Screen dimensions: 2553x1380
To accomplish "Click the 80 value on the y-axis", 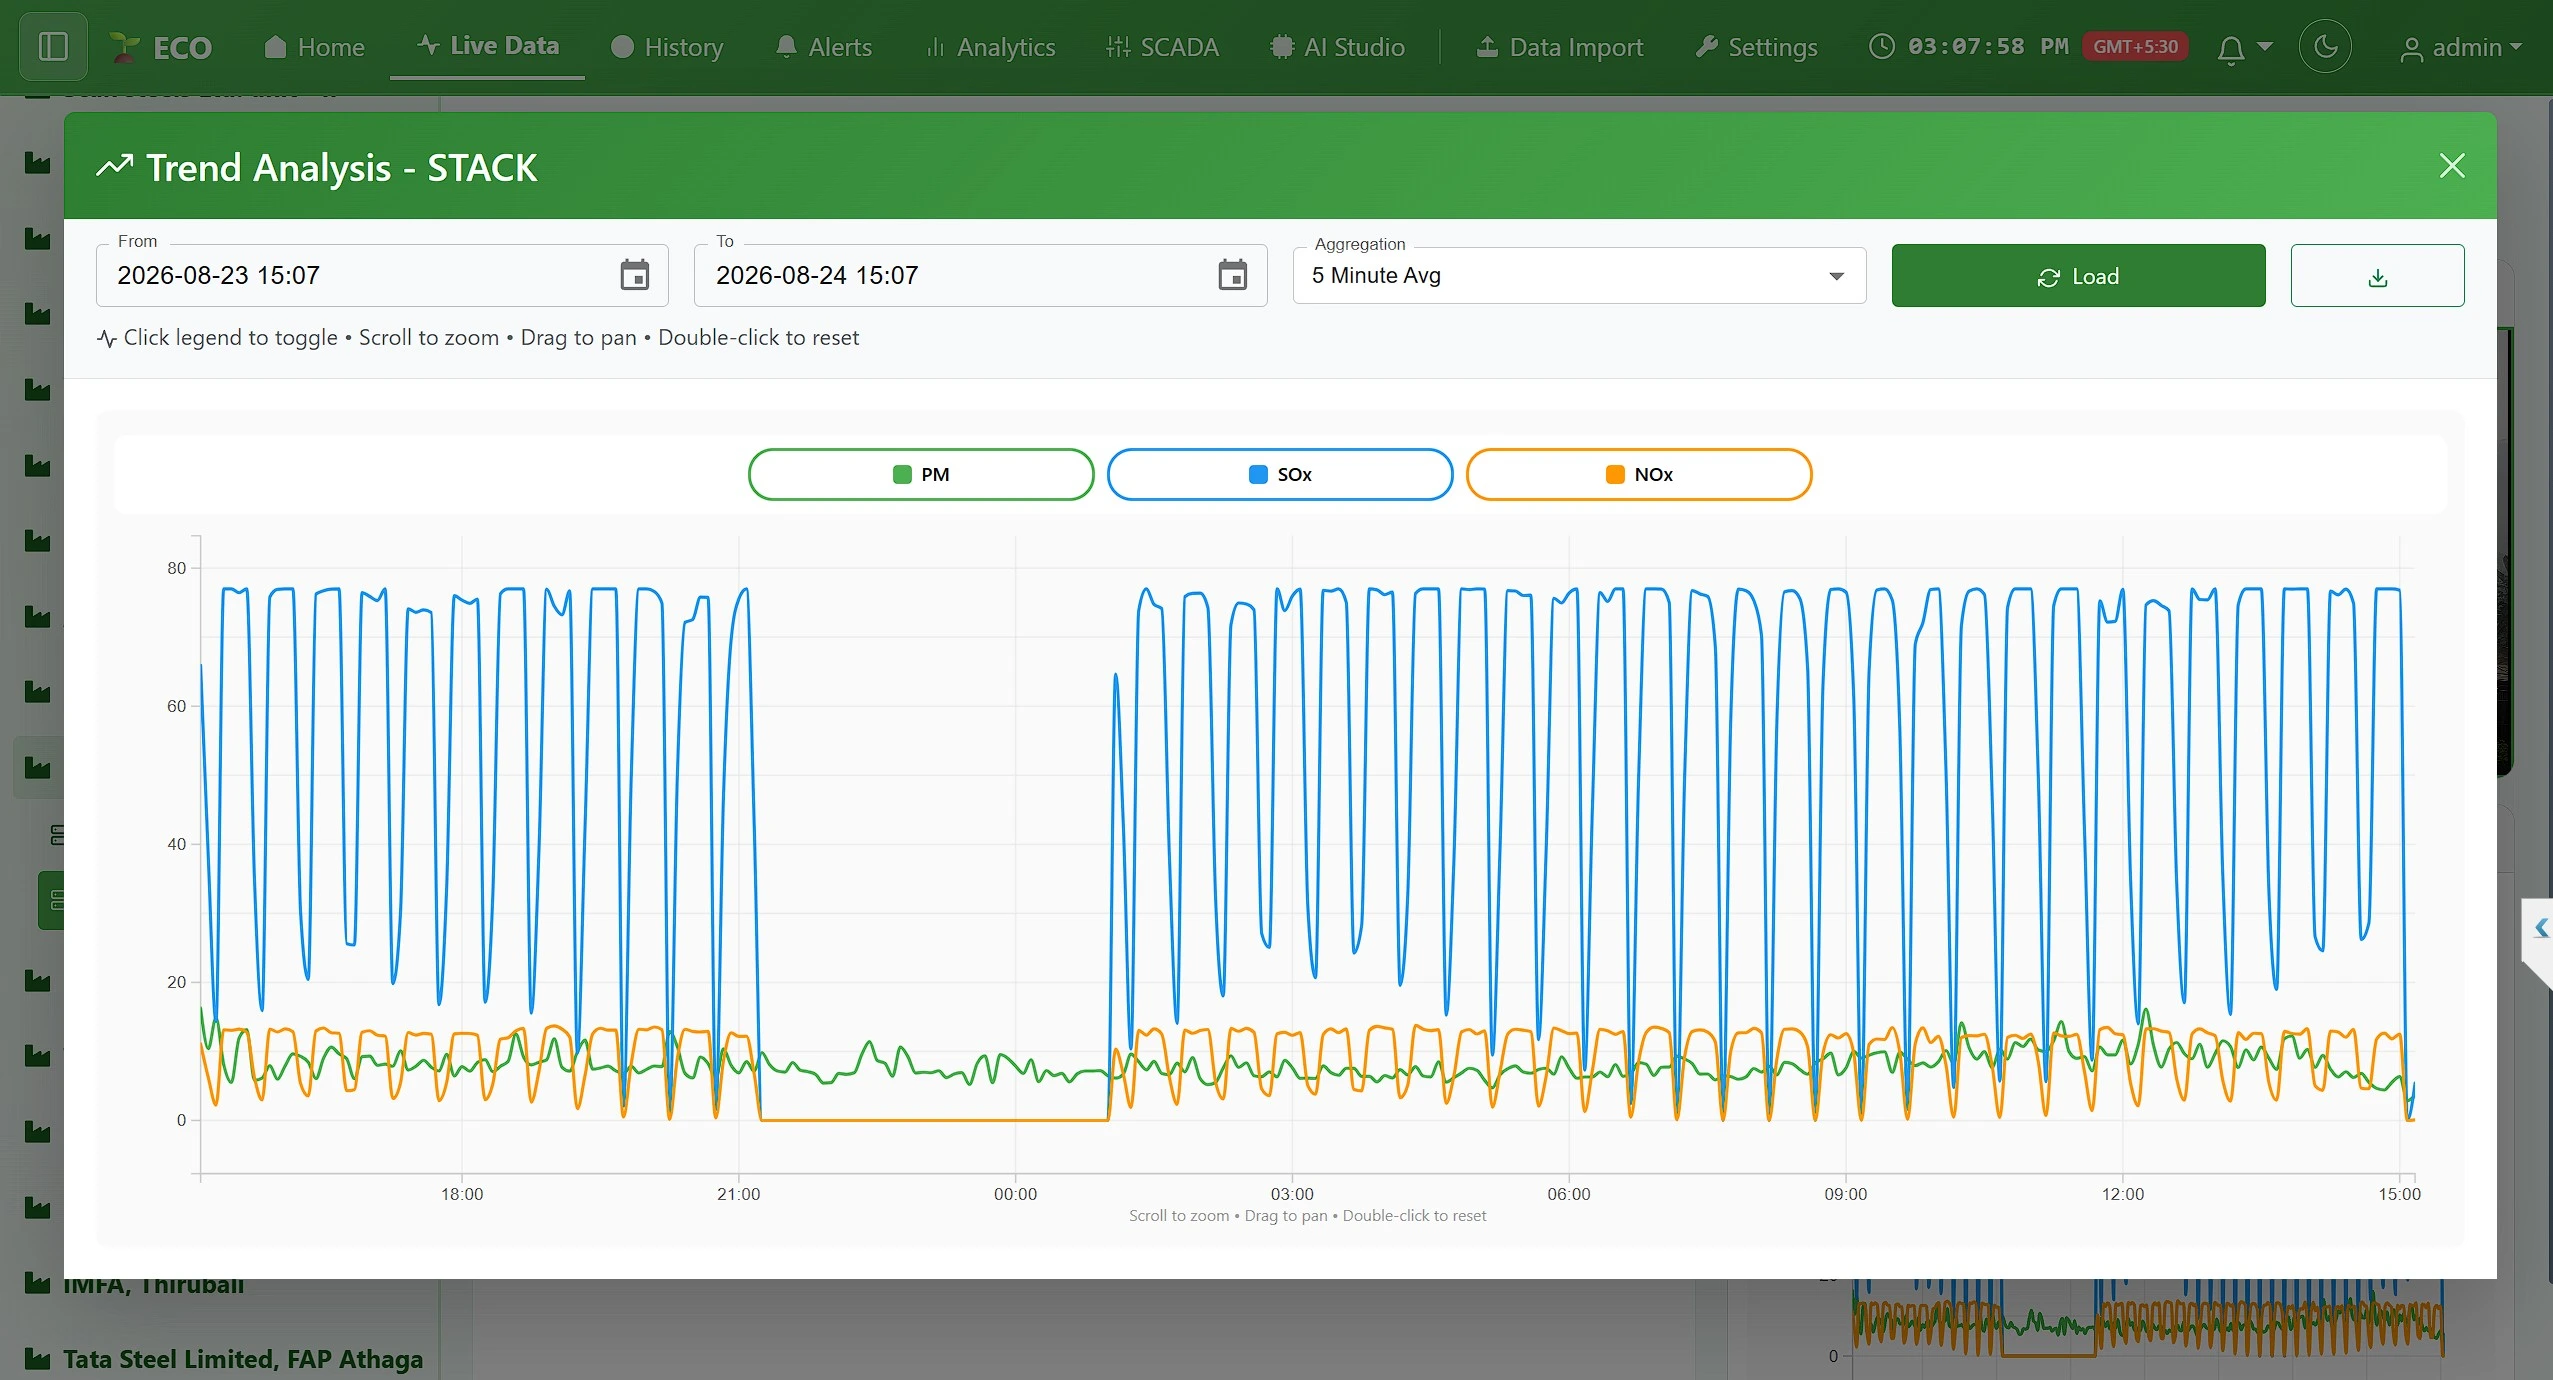I will tap(176, 568).
